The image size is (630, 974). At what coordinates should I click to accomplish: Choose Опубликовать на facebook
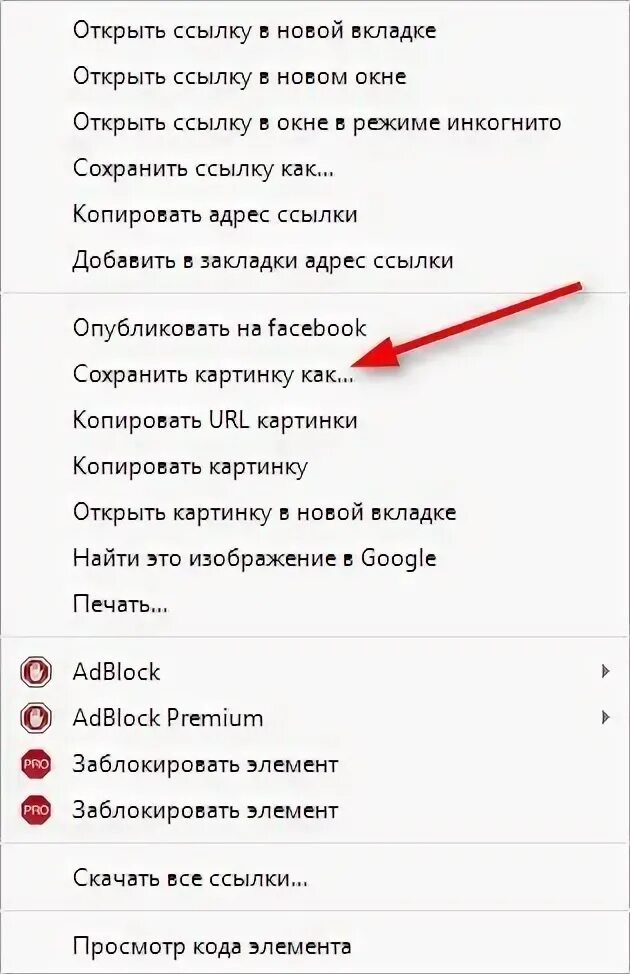point(315,328)
